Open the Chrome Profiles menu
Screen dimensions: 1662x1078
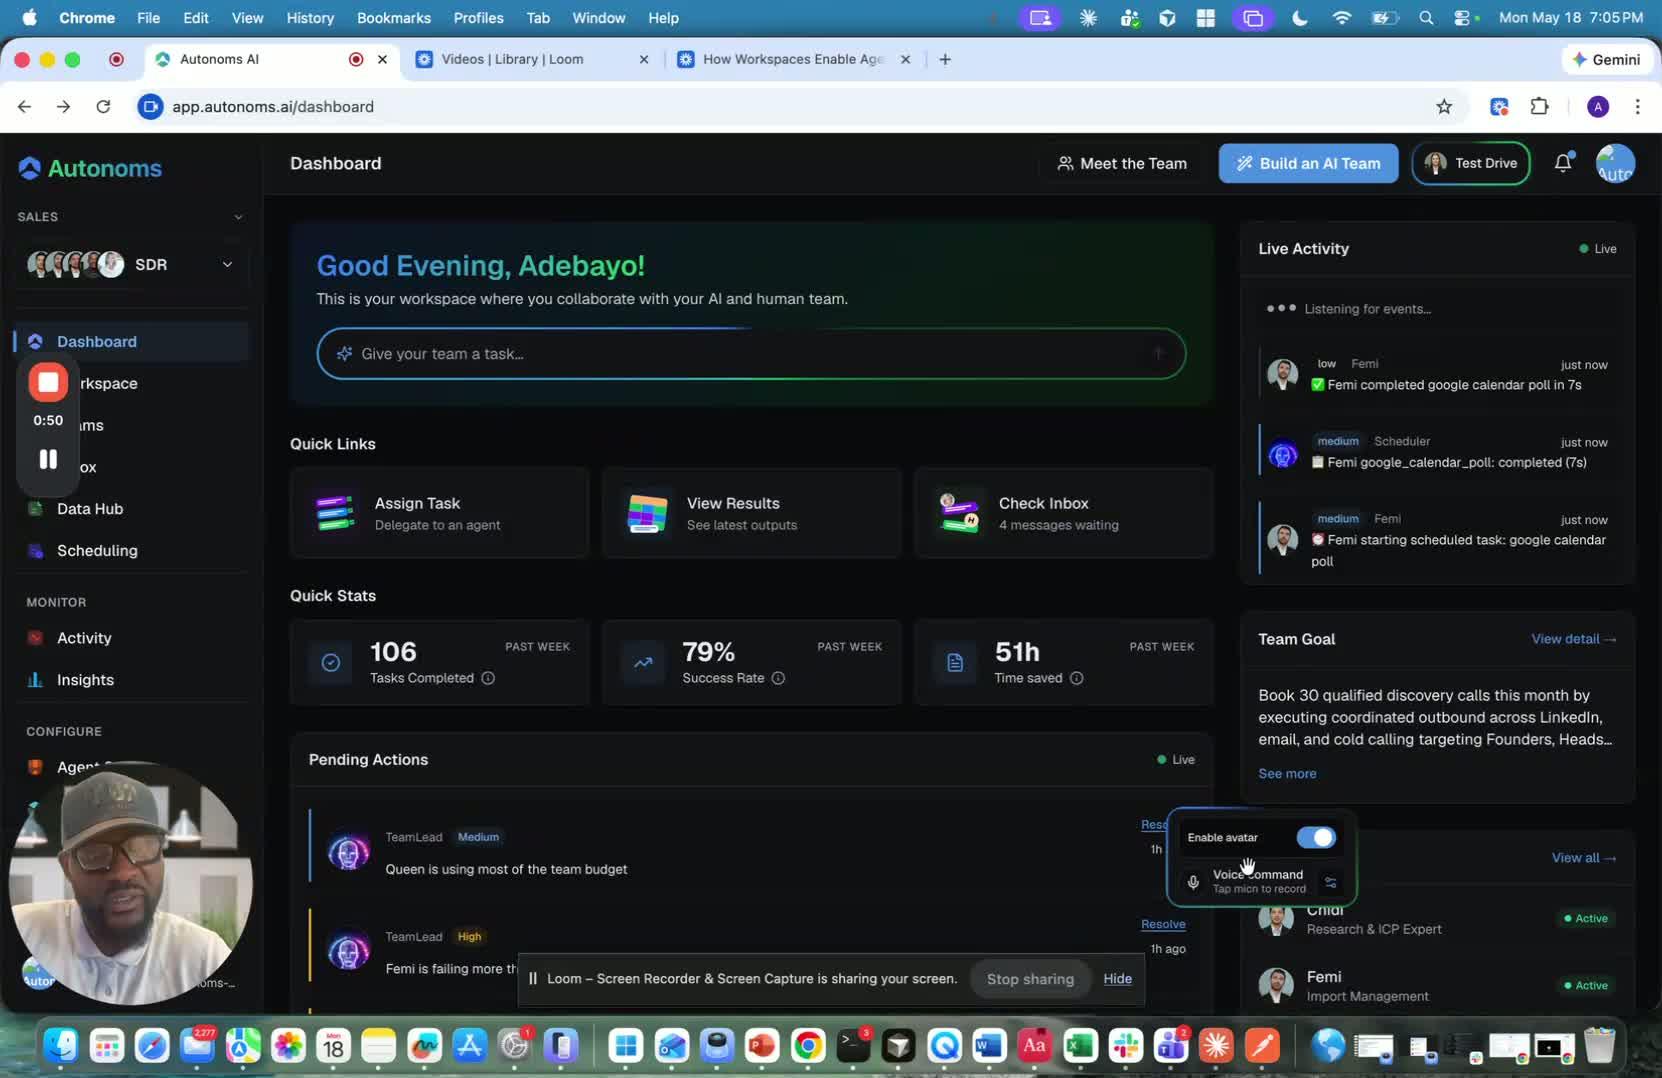pyautogui.click(x=478, y=18)
